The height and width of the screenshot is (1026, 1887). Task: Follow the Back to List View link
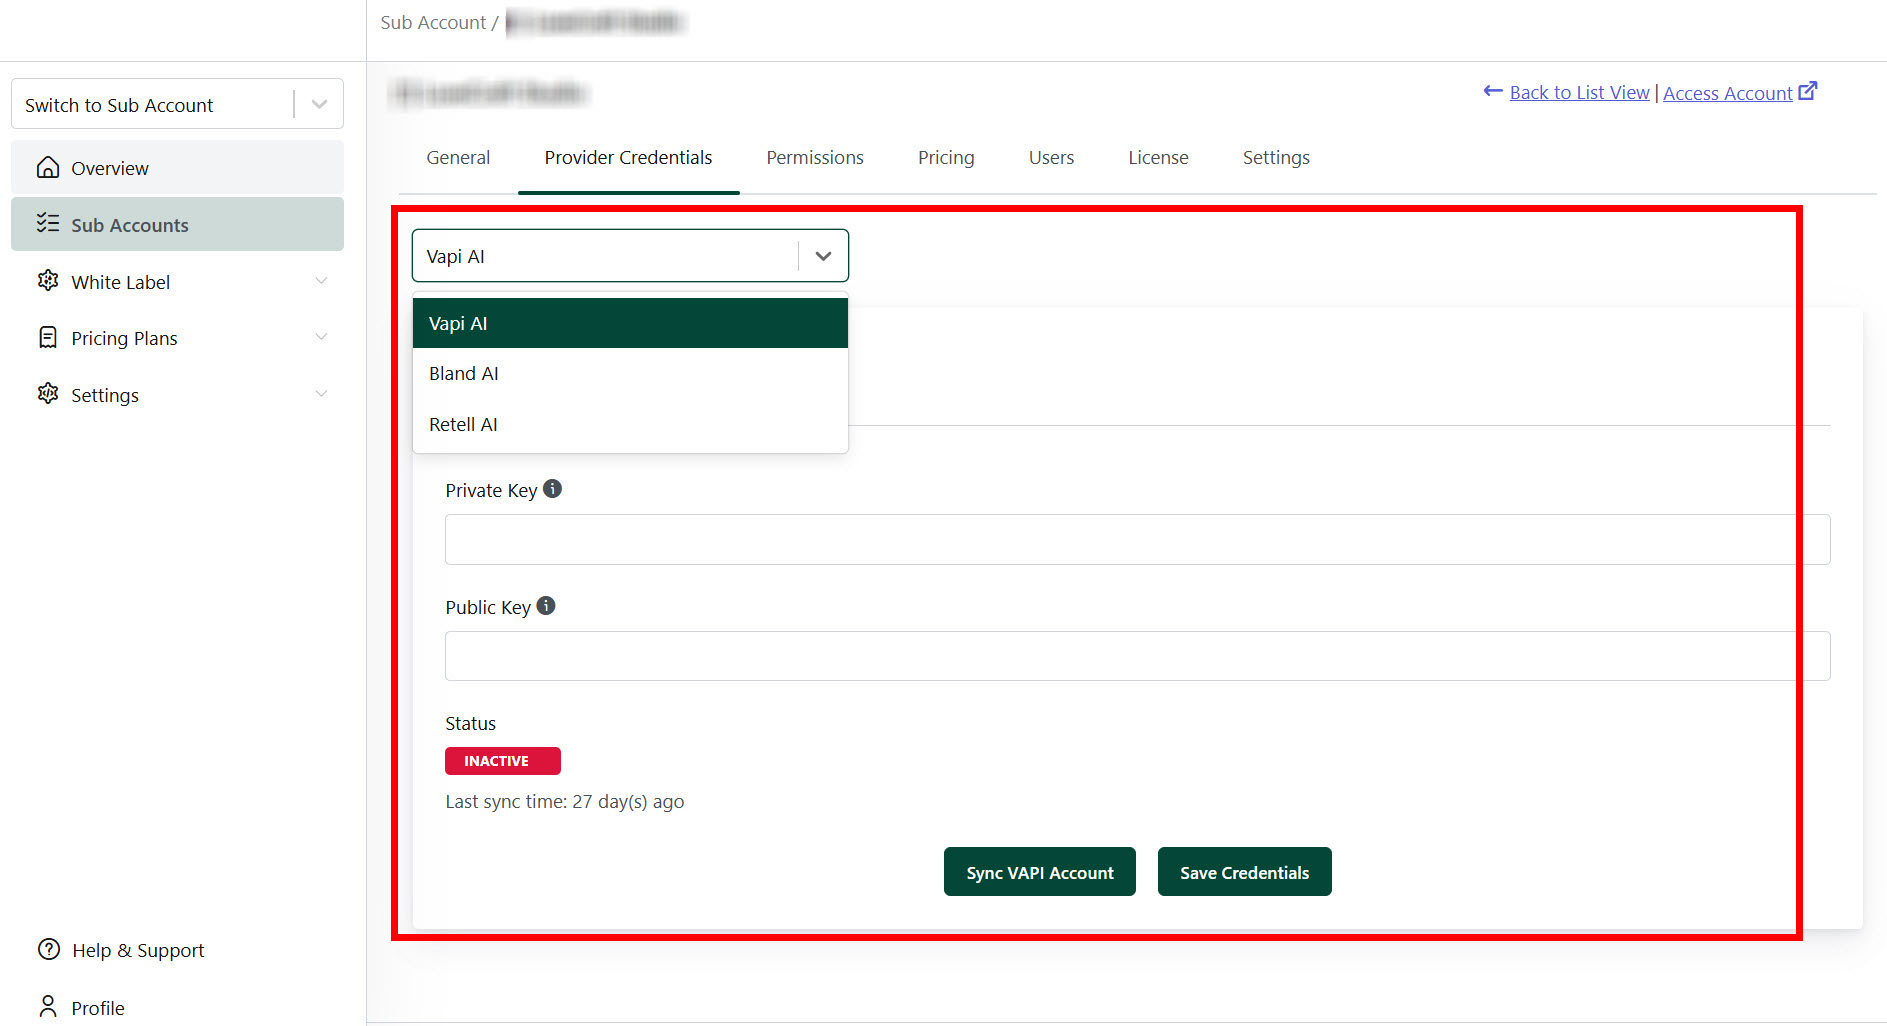click(x=1579, y=92)
